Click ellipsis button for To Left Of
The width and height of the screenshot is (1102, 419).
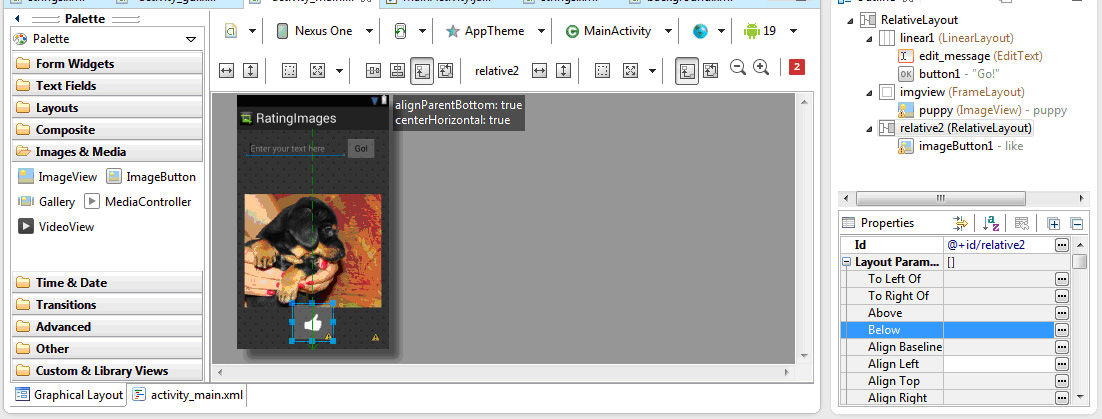point(1061,278)
